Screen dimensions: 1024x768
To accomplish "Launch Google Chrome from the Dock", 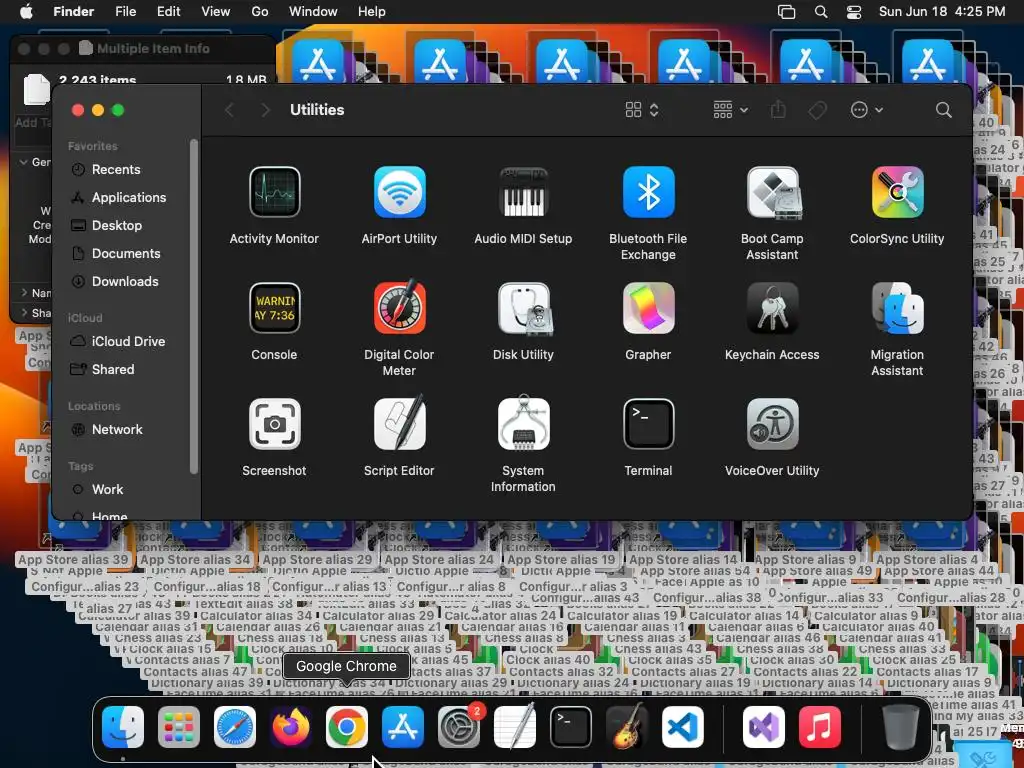I will 347,727.
